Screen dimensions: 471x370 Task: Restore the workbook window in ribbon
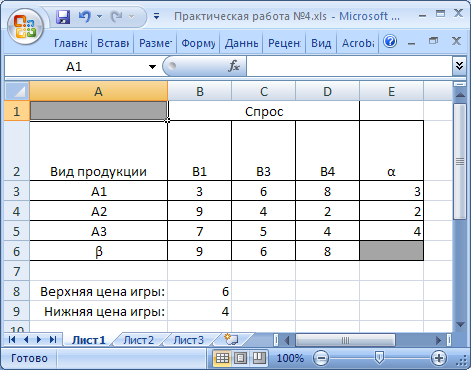pyautogui.click(x=434, y=41)
